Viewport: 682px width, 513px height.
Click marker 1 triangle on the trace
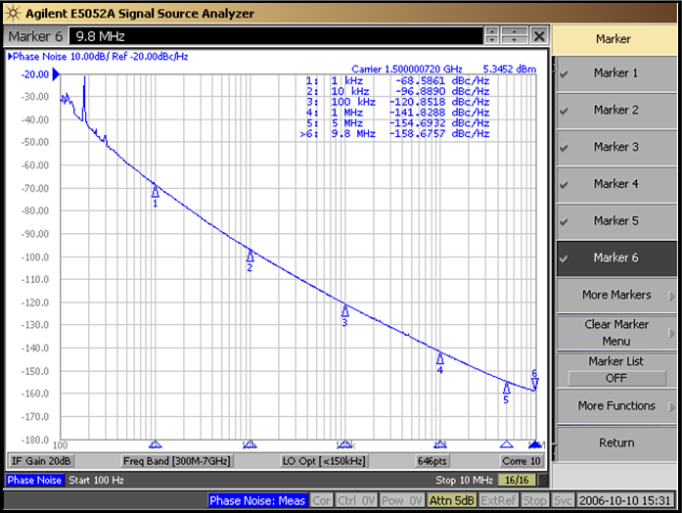pyautogui.click(x=155, y=191)
